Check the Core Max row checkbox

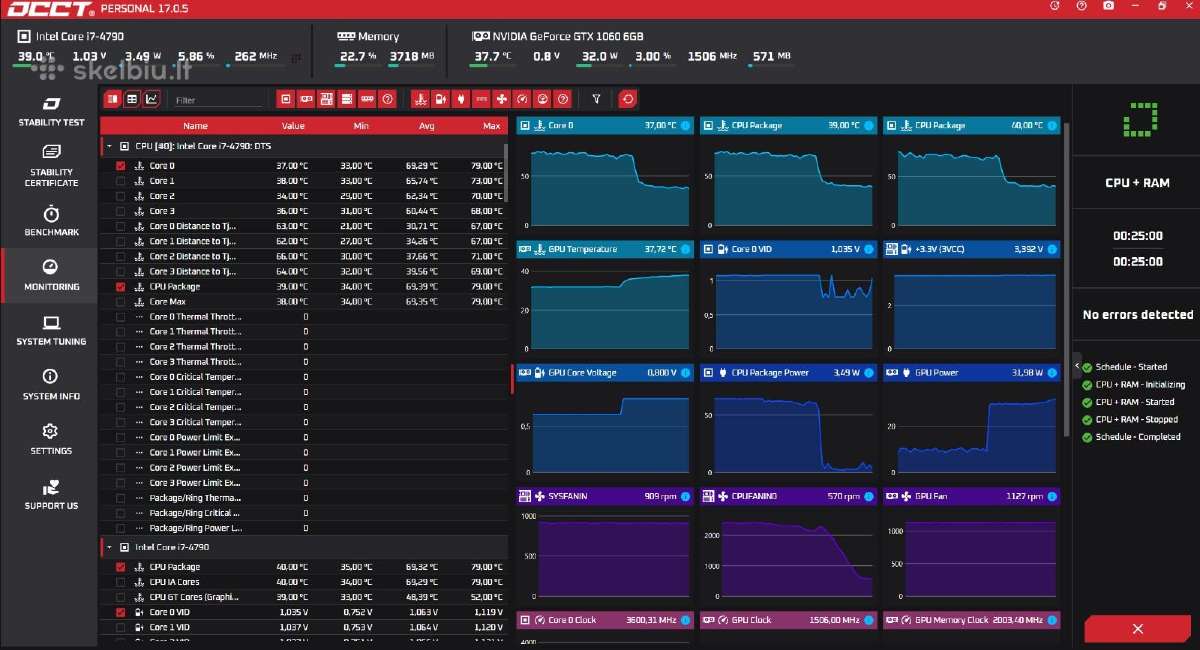[x=121, y=301]
